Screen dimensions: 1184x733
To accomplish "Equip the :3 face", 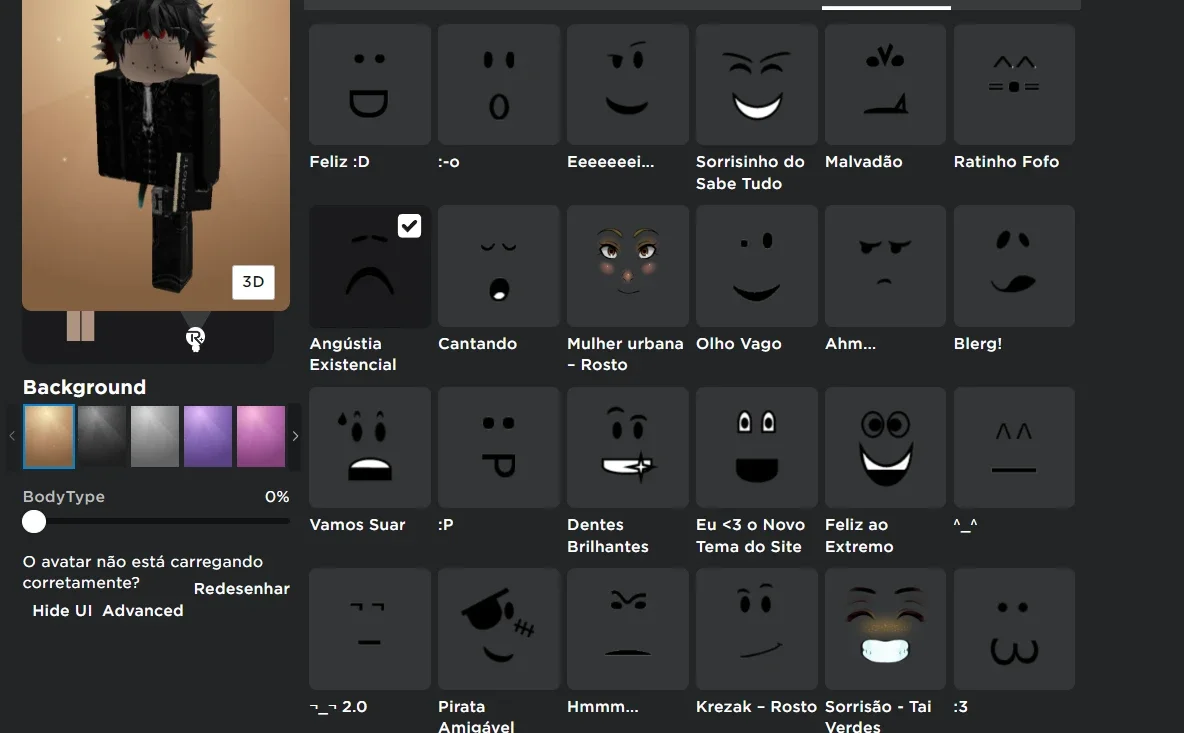I will pos(1014,629).
